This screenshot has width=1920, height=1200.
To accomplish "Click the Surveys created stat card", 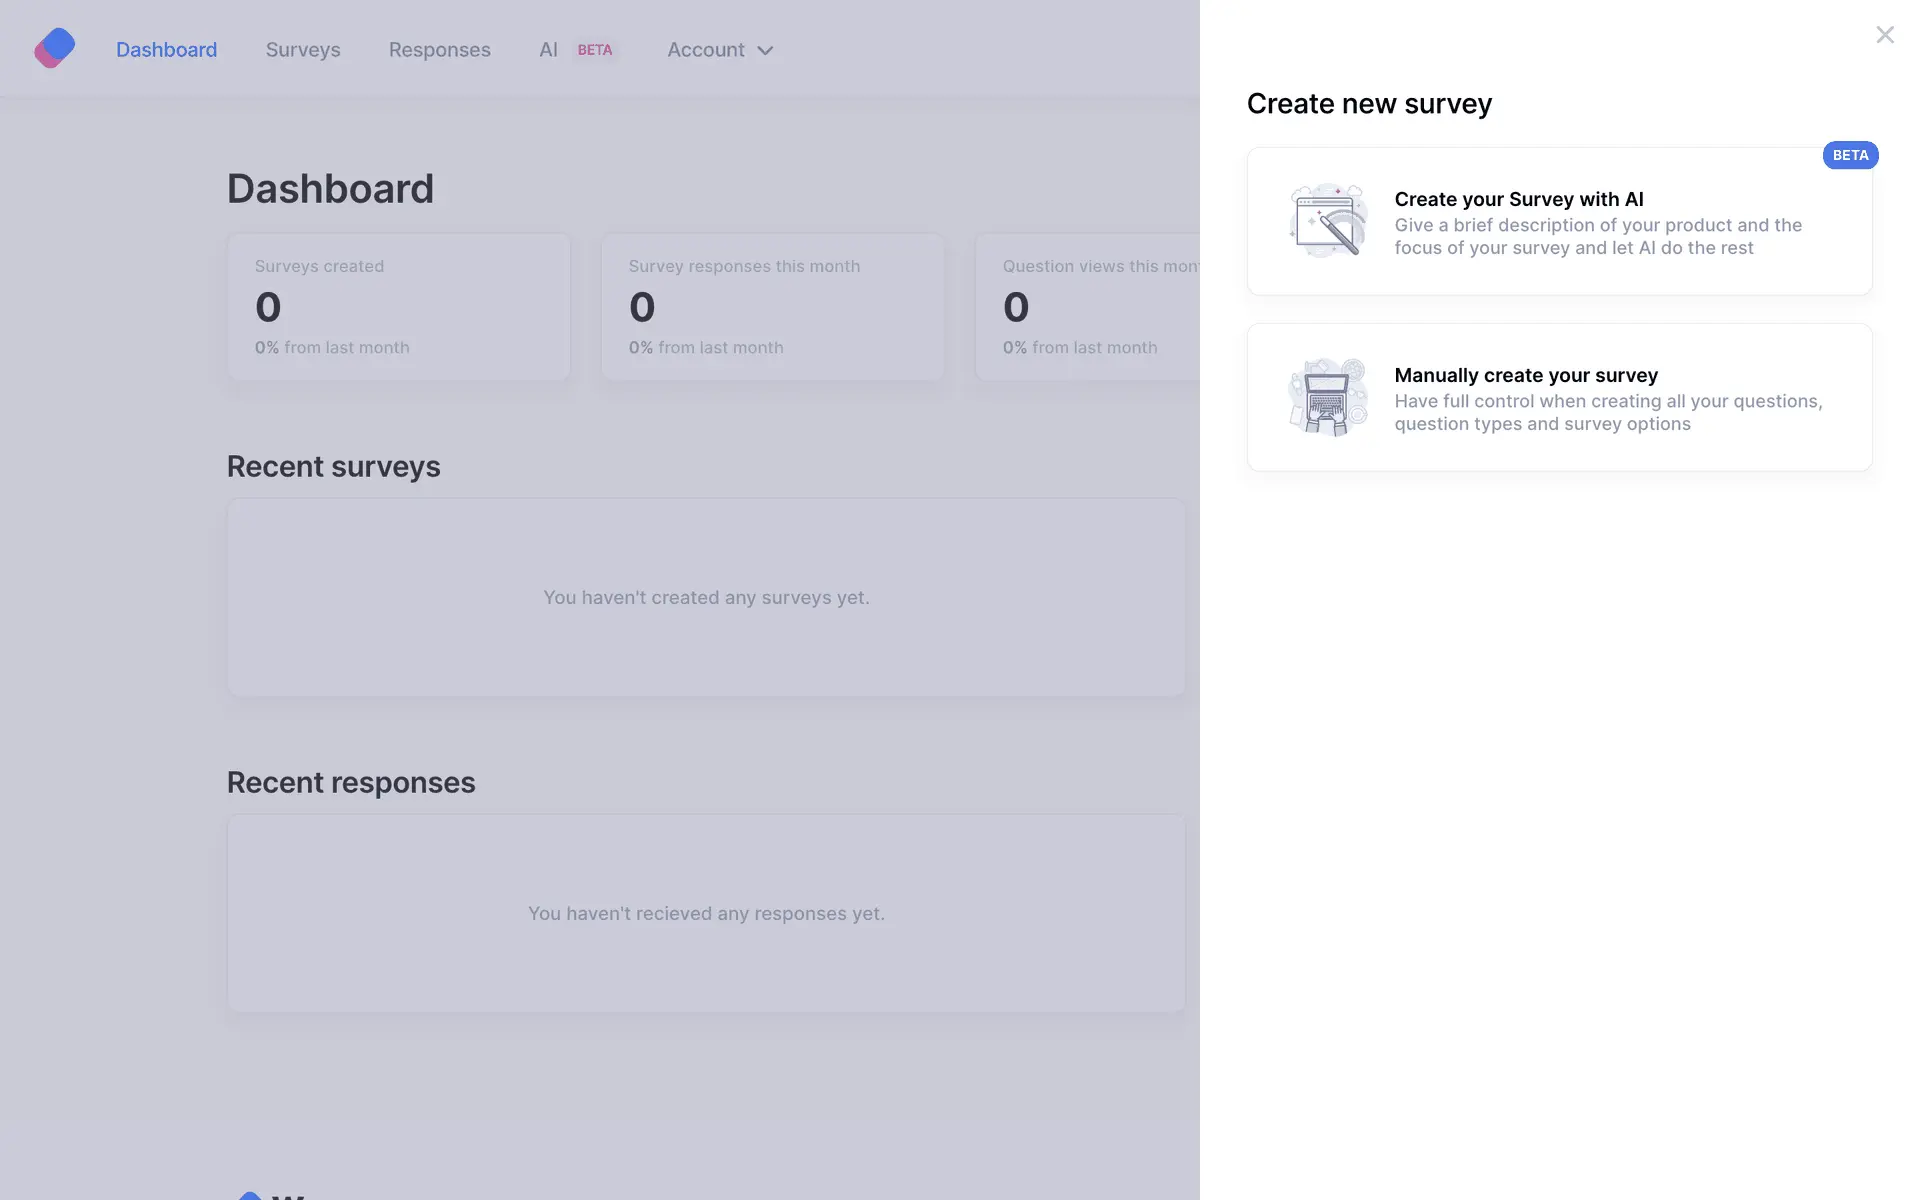I will point(399,307).
